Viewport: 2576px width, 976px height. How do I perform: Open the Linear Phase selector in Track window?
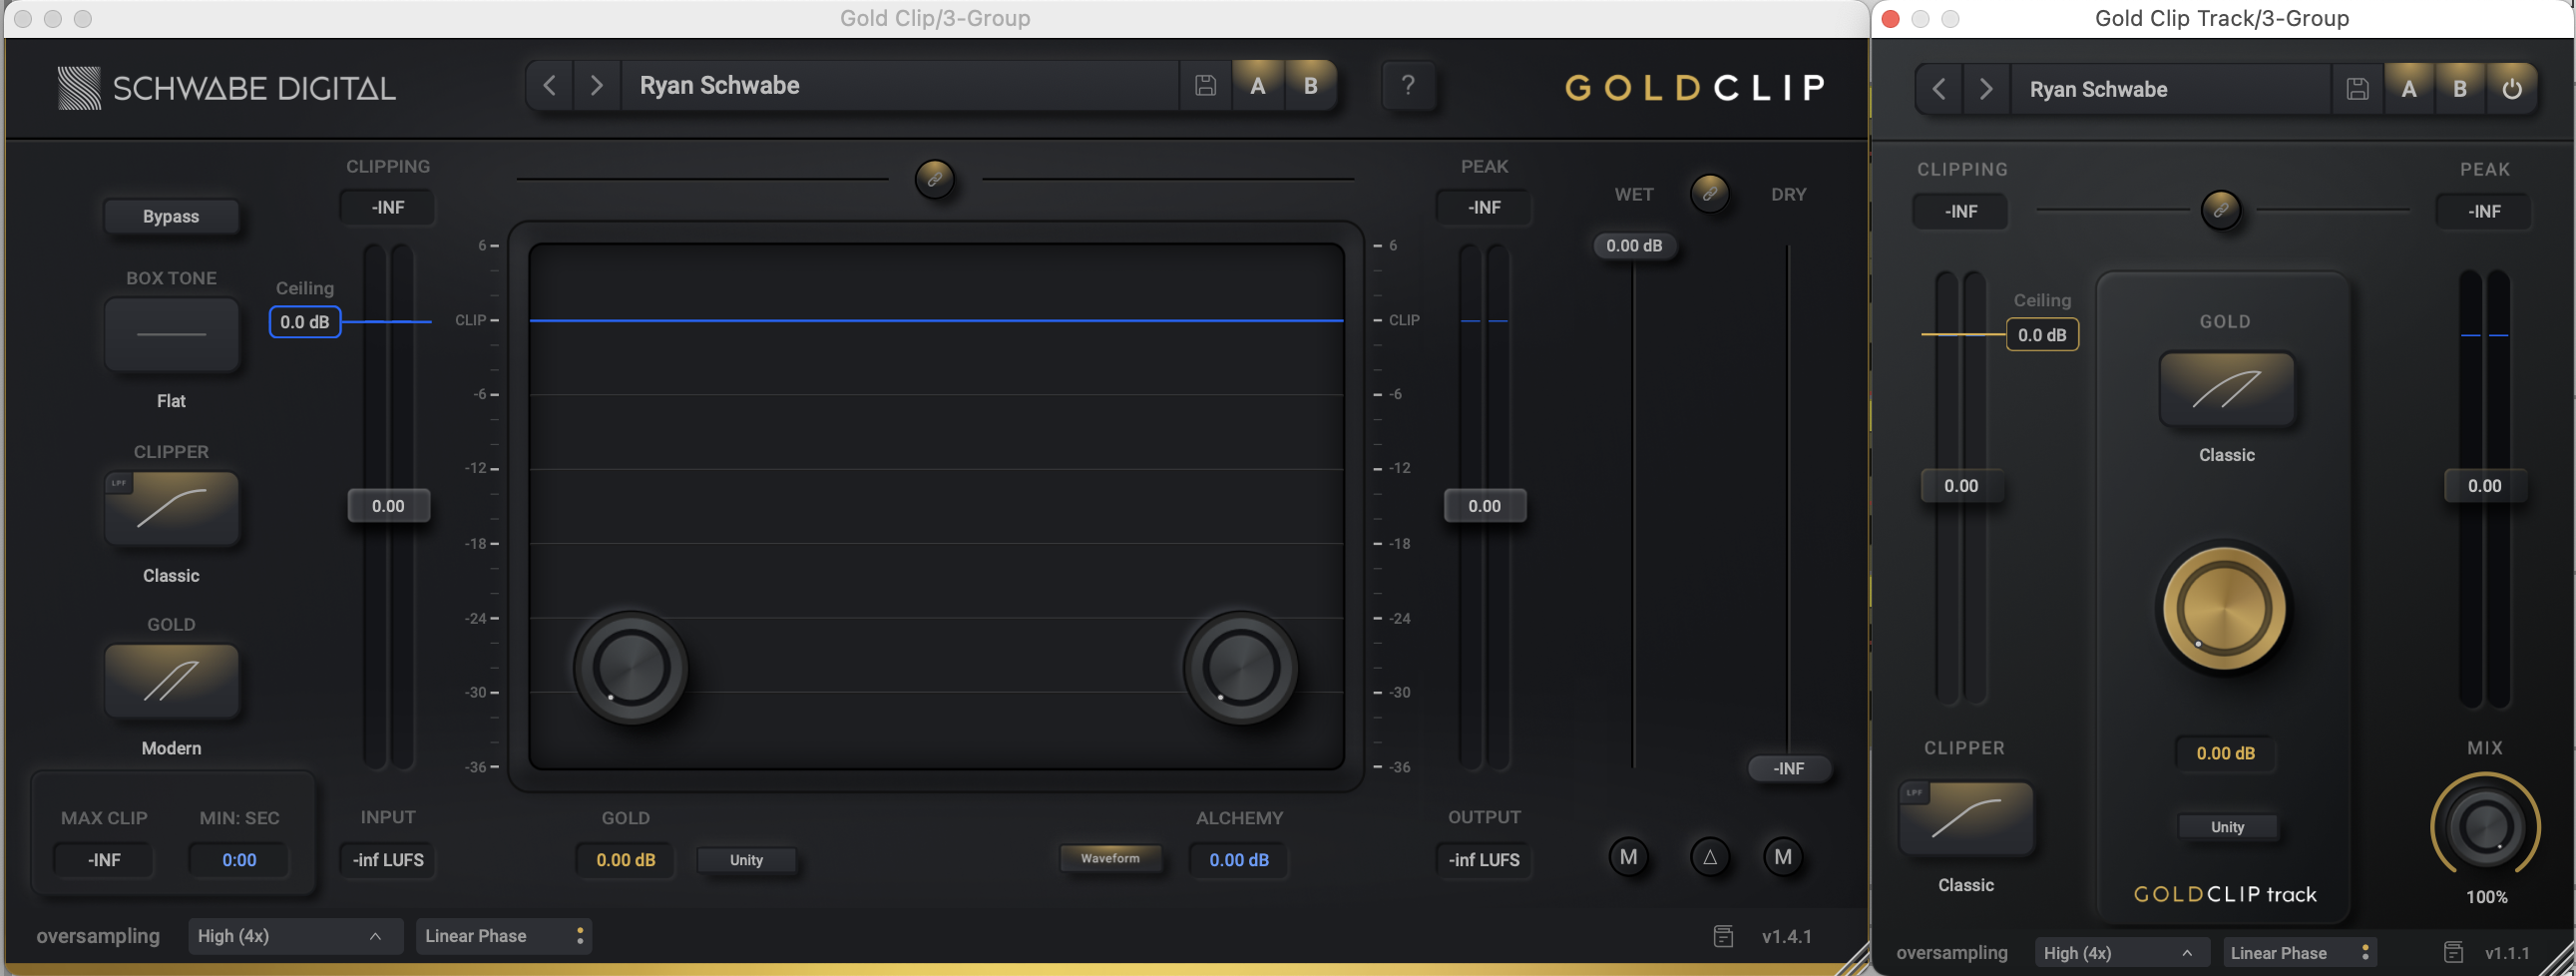coord(2299,952)
